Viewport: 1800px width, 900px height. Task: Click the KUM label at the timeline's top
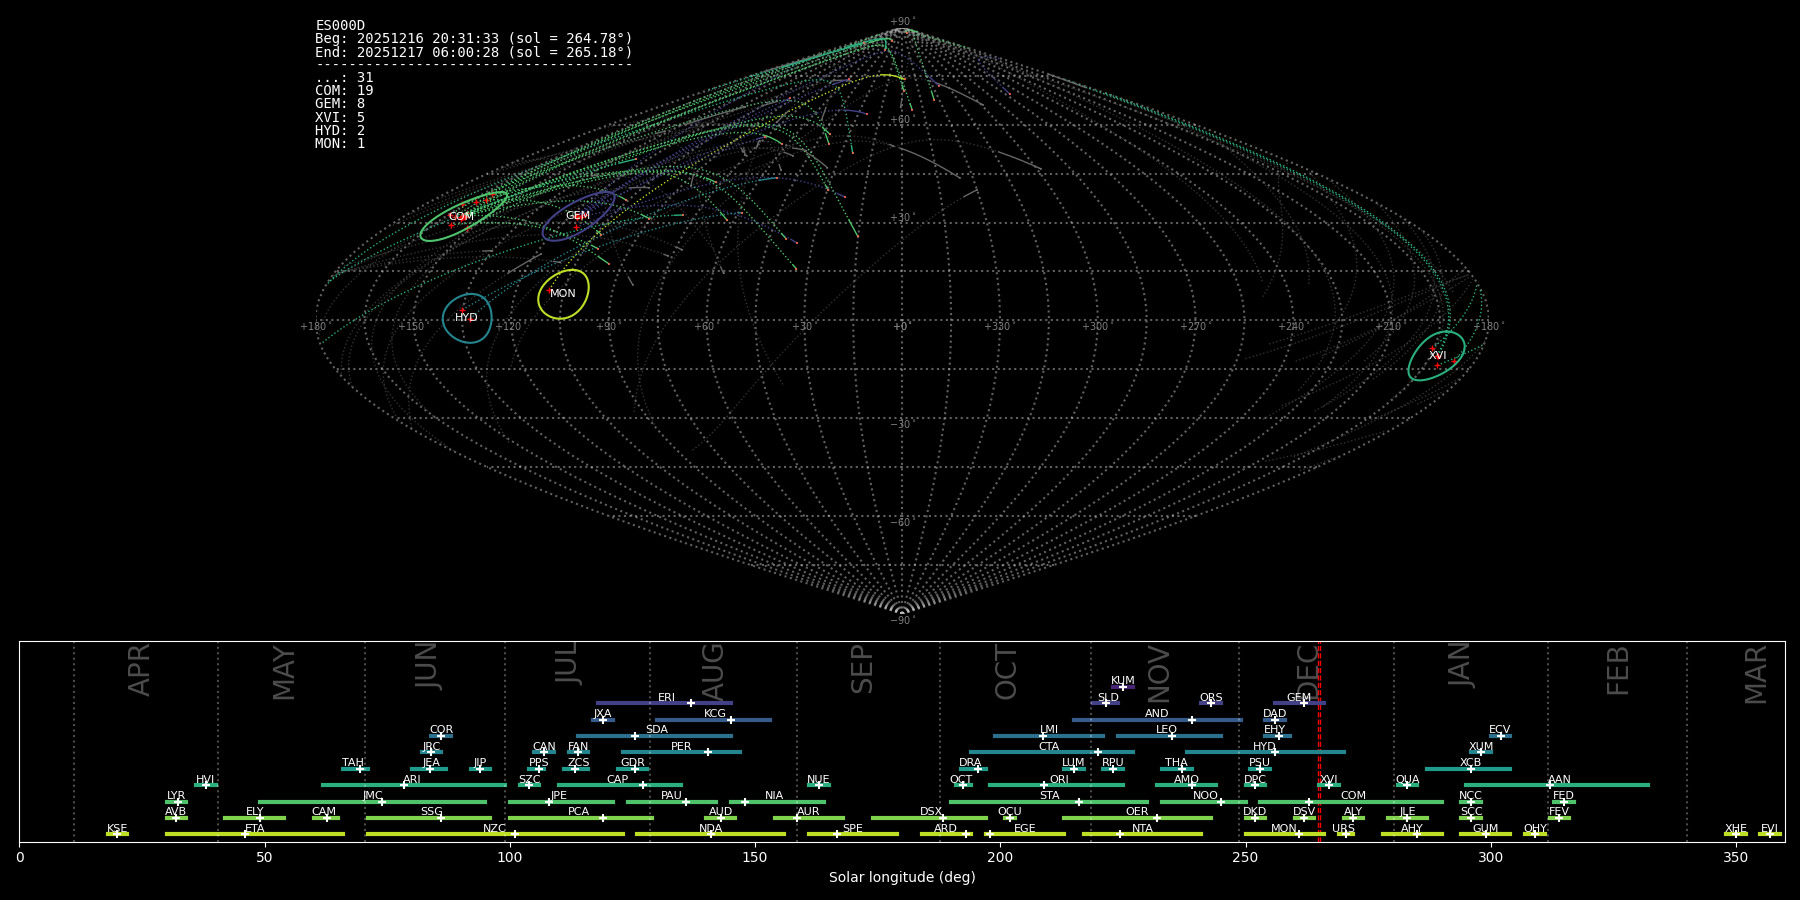1122,680
